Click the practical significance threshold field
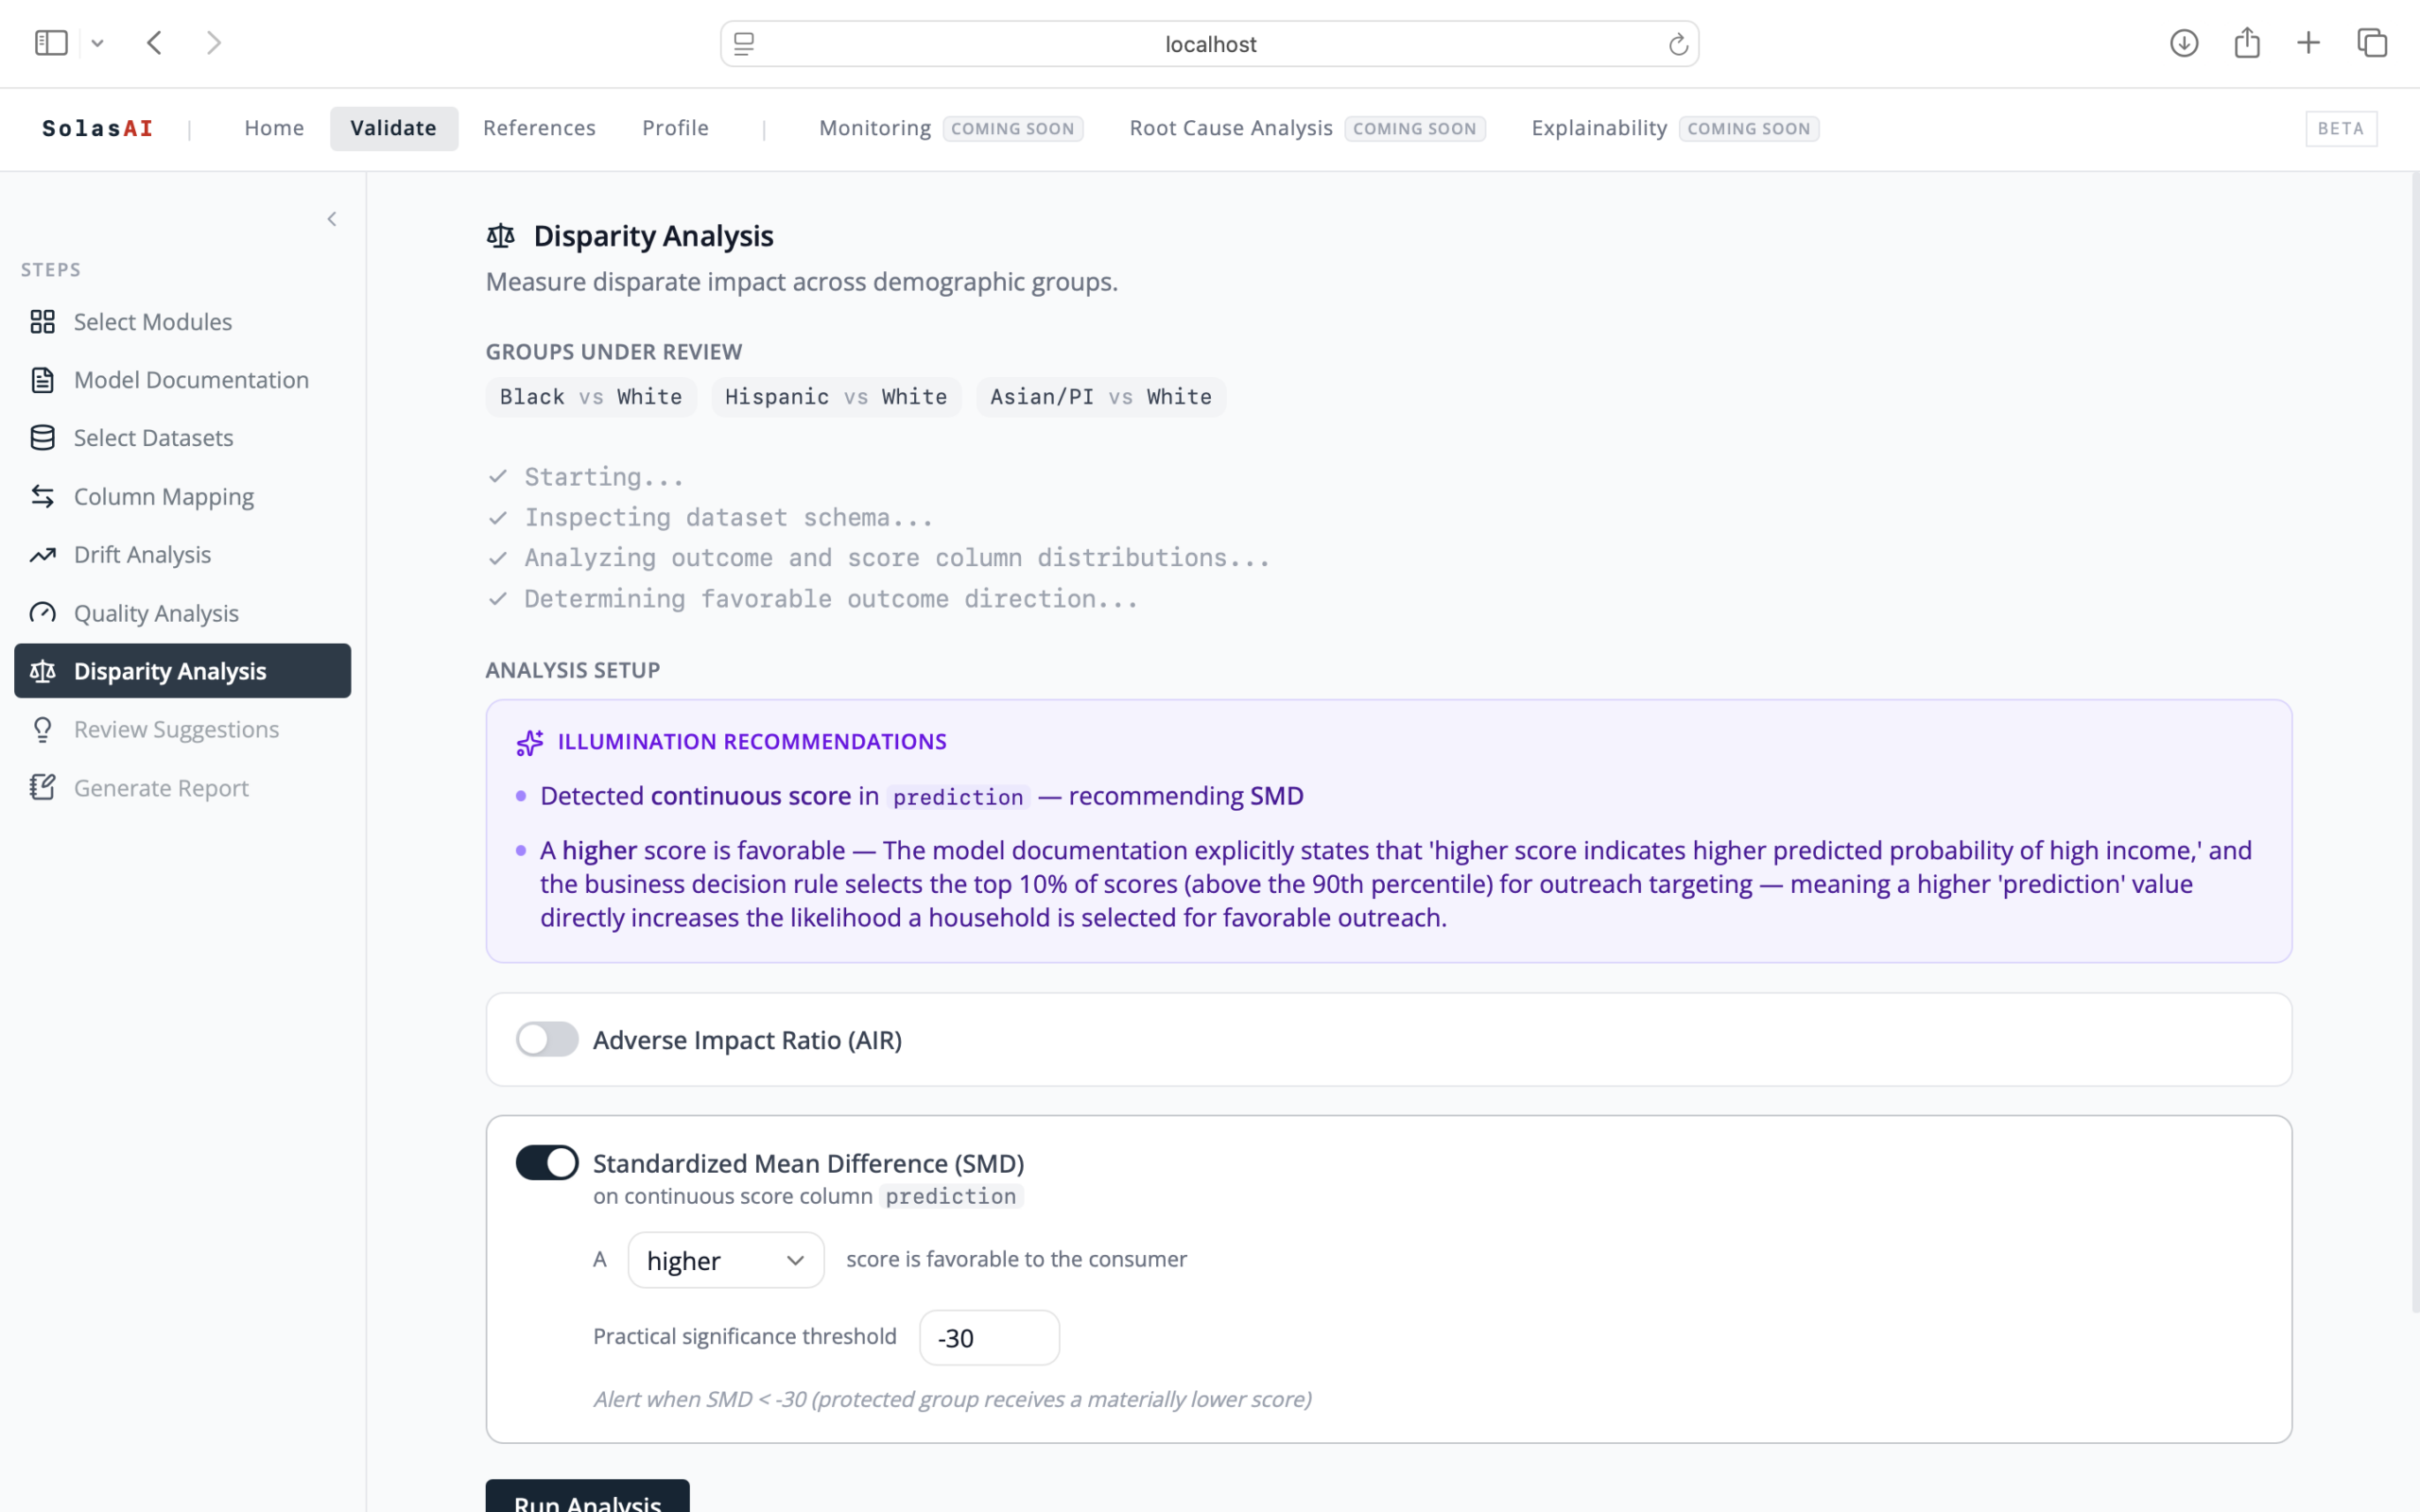The image size is (2420, 1512). (989, 1338)
